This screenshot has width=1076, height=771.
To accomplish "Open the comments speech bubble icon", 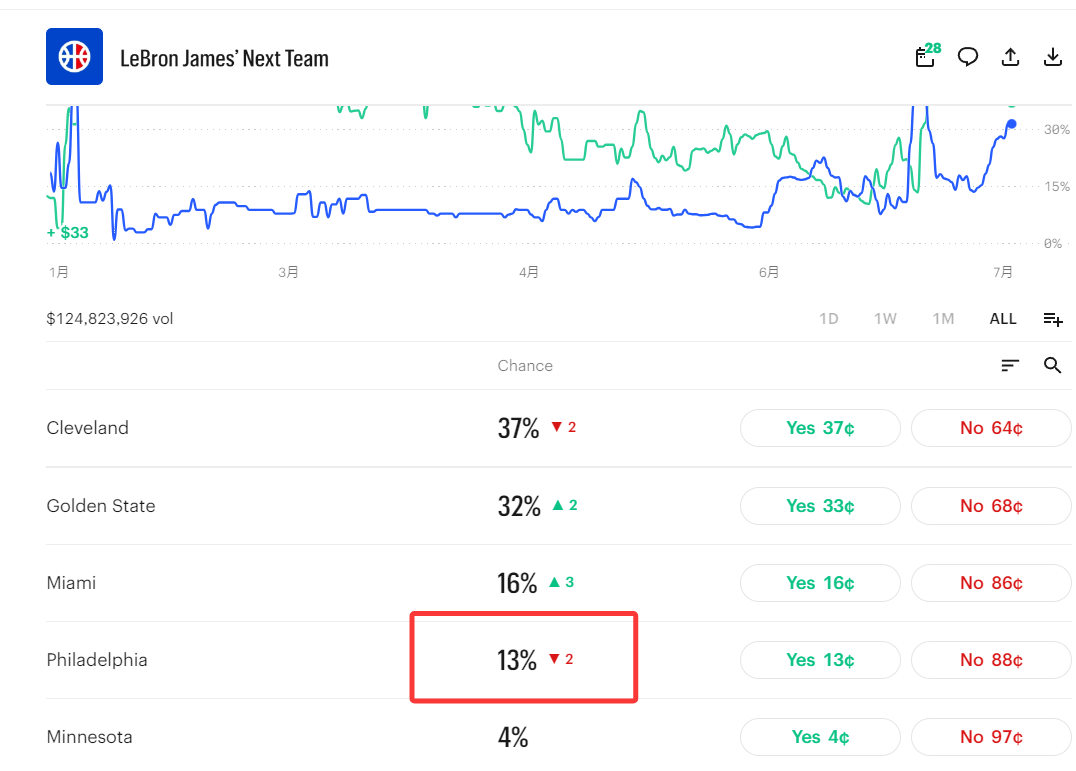I will click(968, 57).
